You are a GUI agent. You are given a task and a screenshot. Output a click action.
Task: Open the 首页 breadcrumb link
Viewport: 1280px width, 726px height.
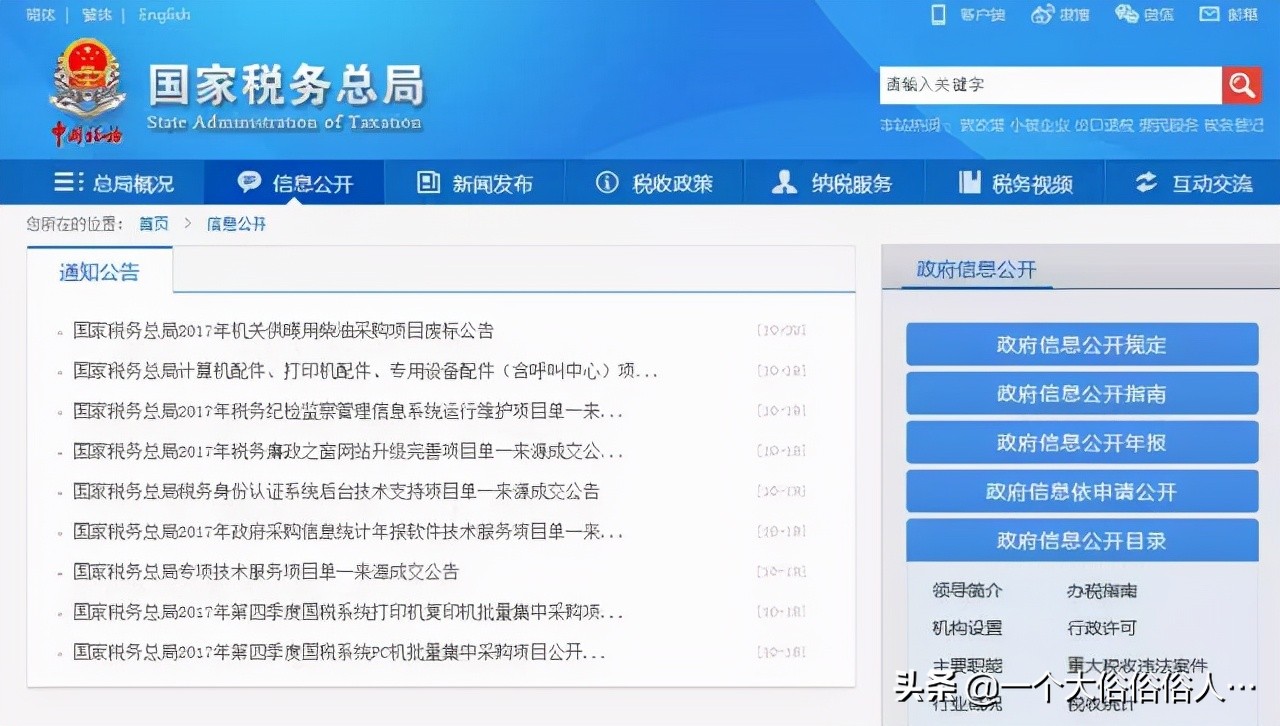[153, 223]
